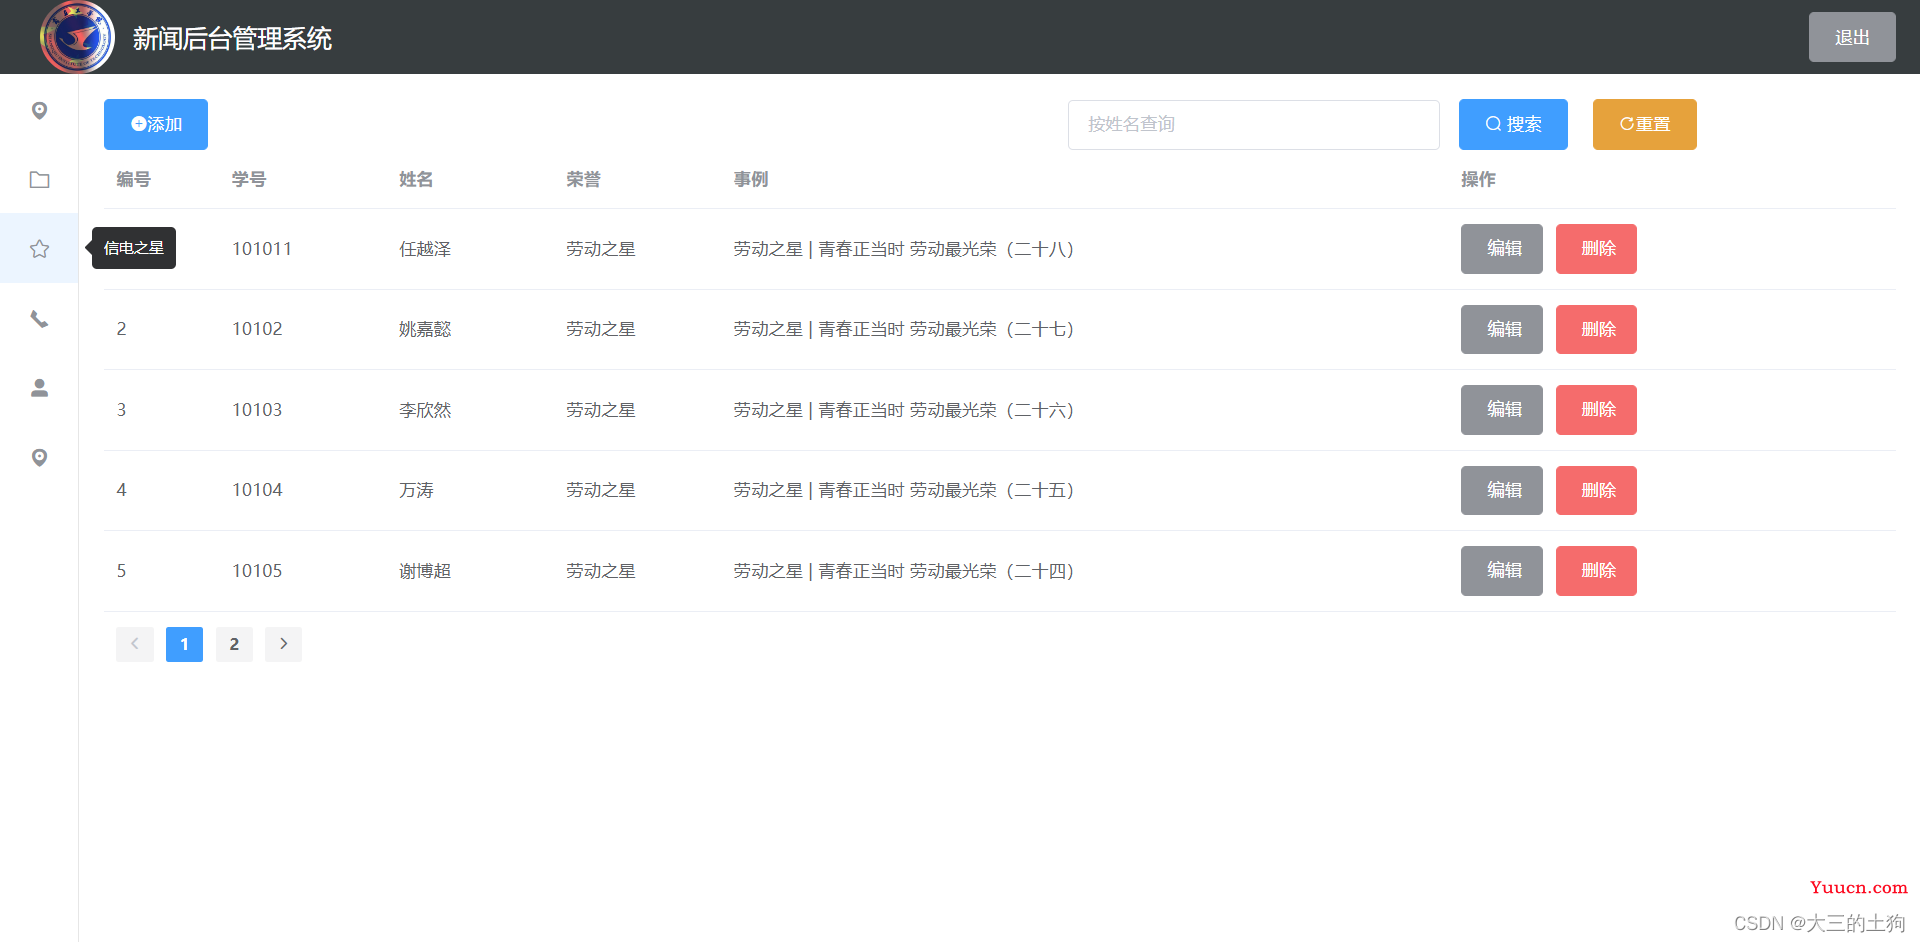Click student number 101011
1920x942 pixels.
coord(262,249)
